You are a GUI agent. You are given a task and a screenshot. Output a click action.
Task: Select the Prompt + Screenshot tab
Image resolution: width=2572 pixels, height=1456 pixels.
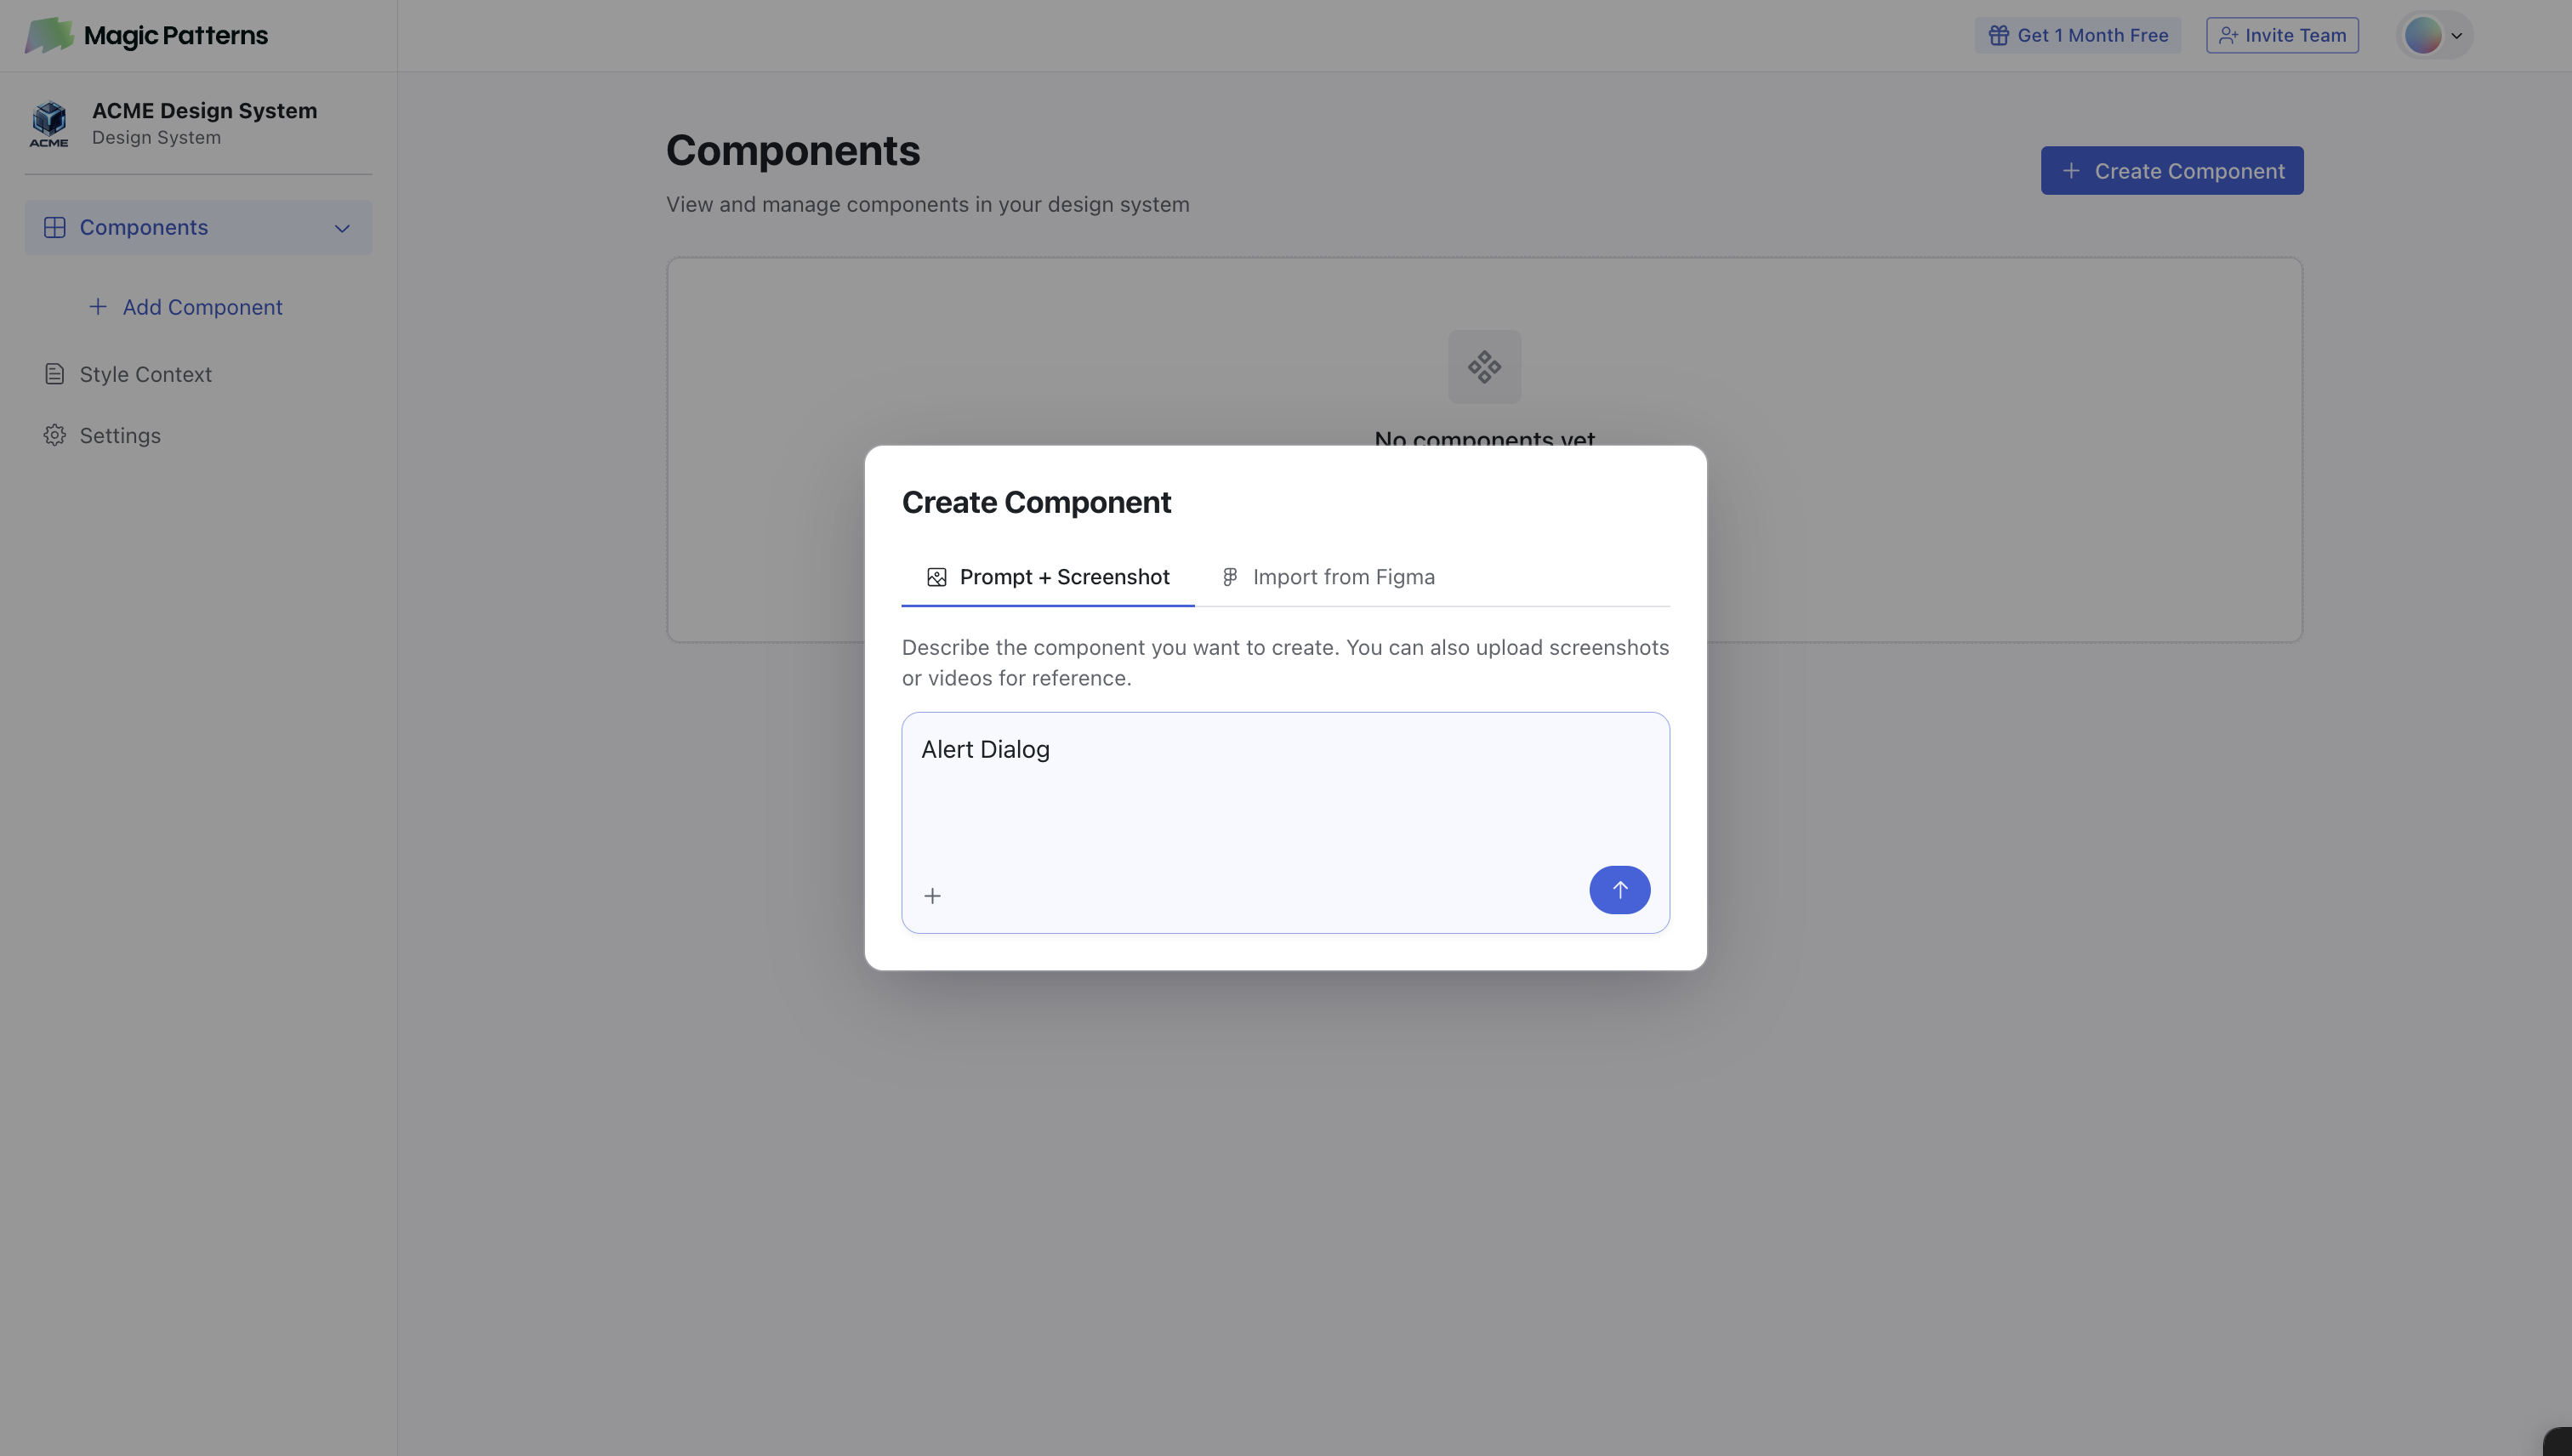[1047, 577]
